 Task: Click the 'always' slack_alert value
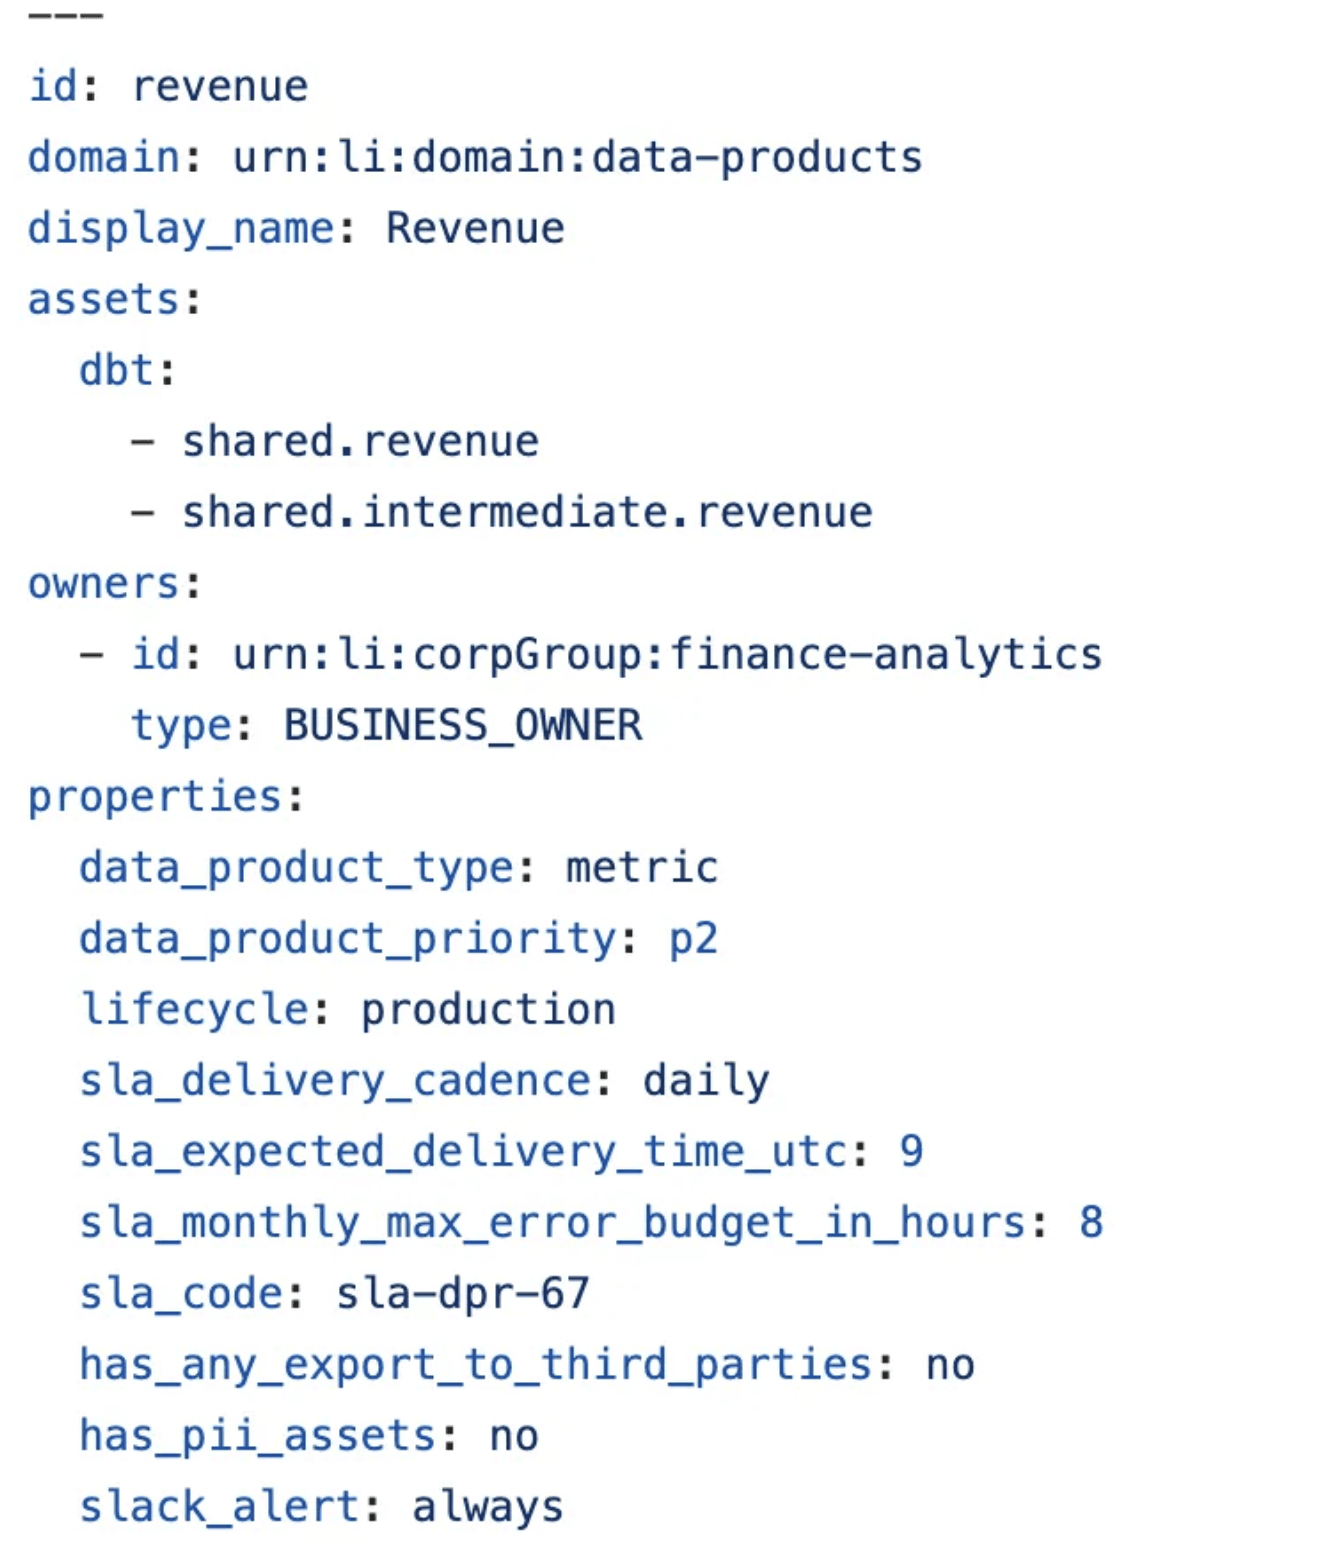[x=488, y=1507]
